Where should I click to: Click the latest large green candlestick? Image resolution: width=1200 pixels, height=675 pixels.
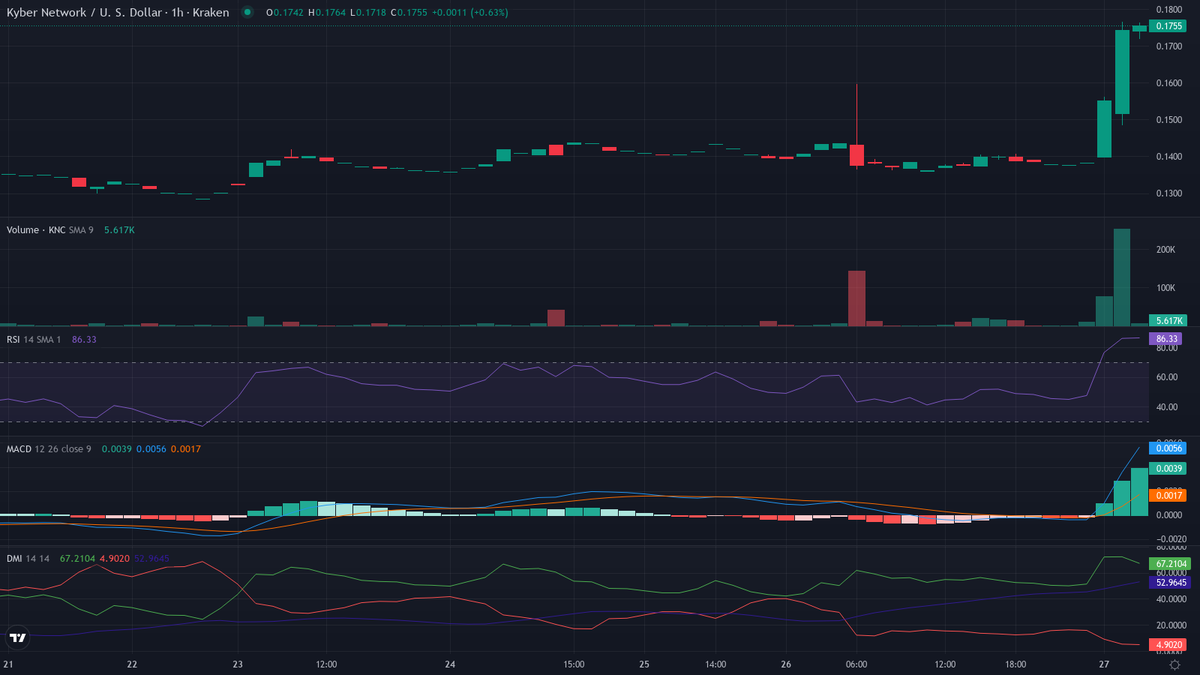1122,72
